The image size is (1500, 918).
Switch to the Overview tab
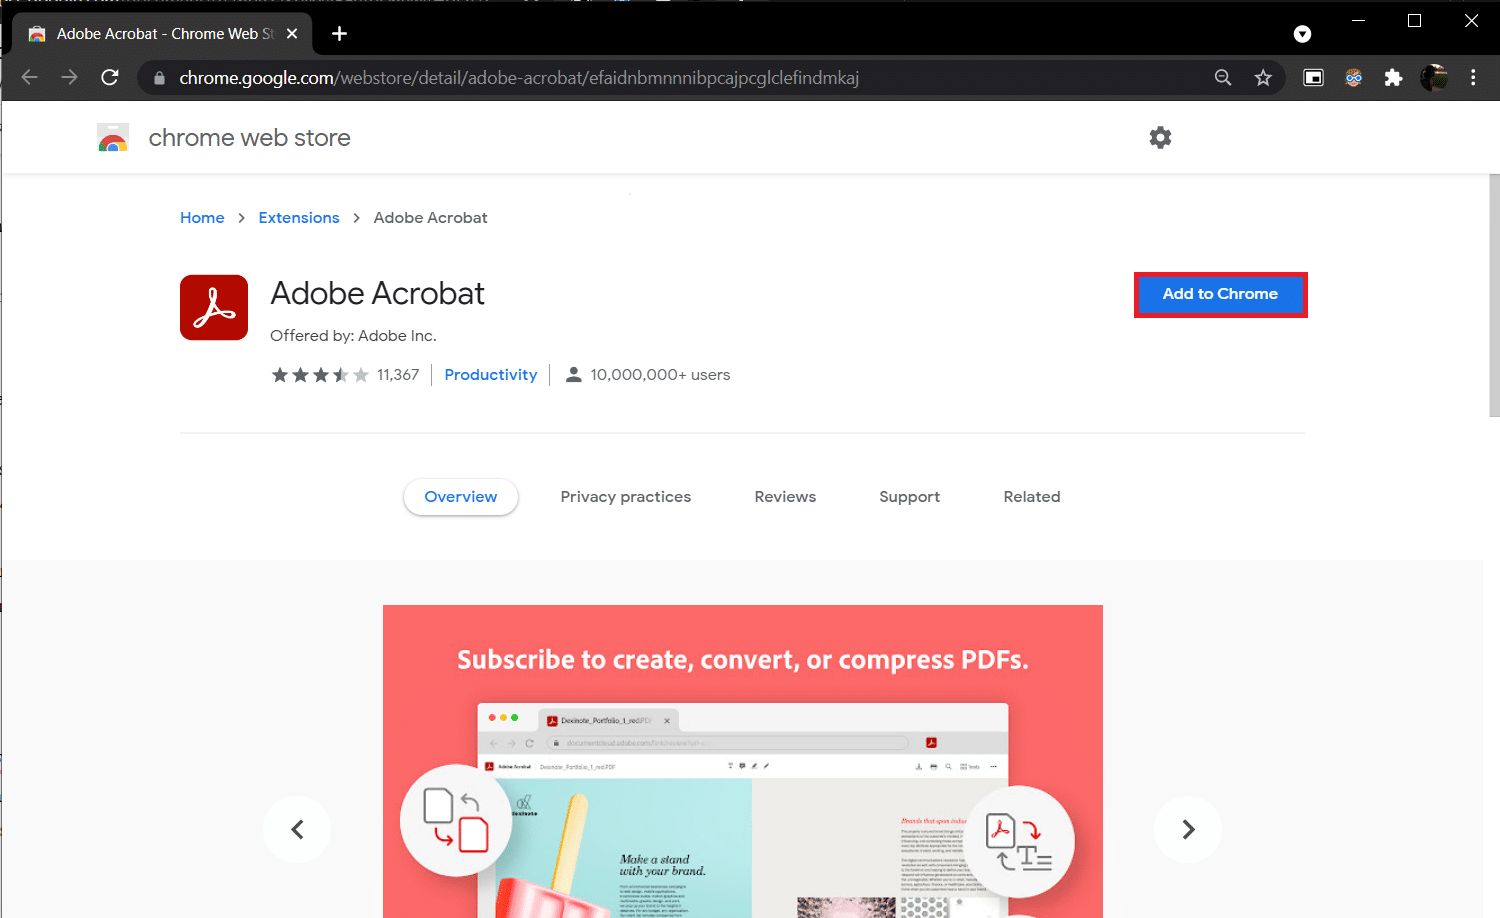pyautogui.click(x=461, y=497)
